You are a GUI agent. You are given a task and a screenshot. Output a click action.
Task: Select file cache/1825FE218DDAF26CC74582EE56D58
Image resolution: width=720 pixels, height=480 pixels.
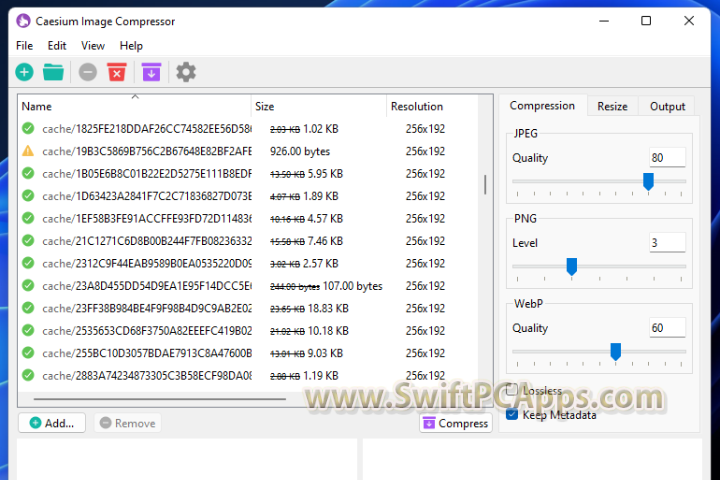click(x=146, y=129)
